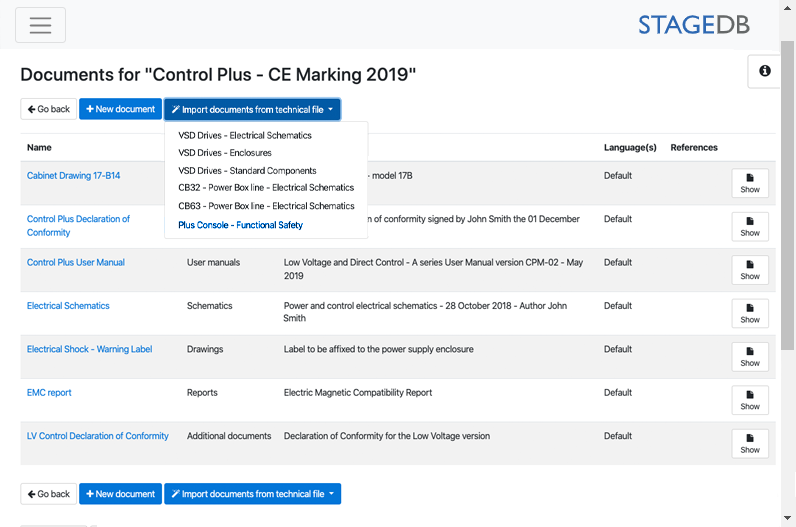Open the Control Plus User Manual link
The height and width of the screenshot is (527, 796).
coord(76,262)
